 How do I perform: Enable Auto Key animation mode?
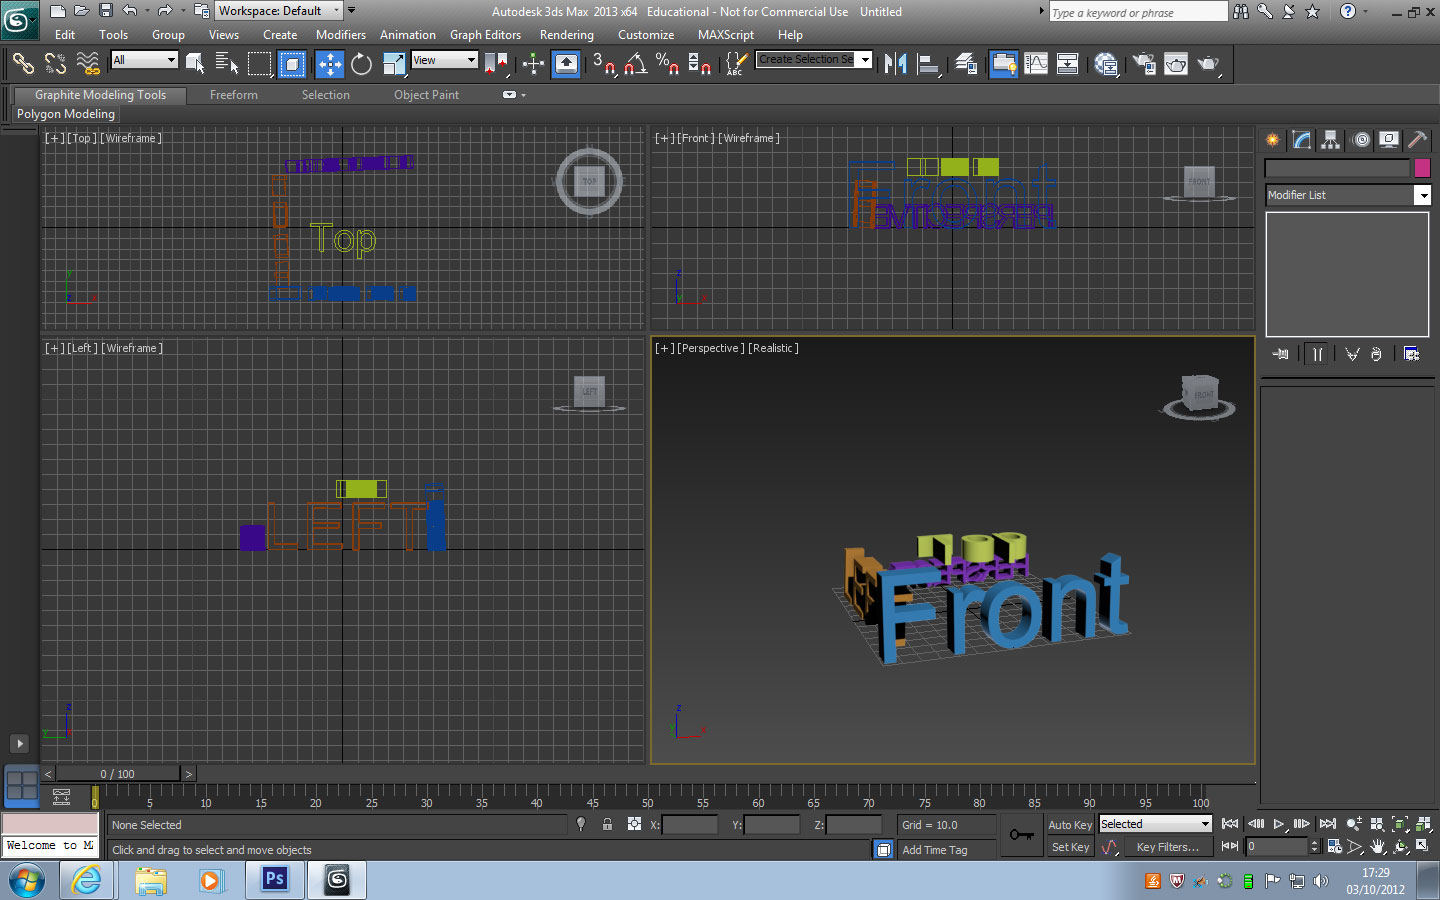[1070, 824]
